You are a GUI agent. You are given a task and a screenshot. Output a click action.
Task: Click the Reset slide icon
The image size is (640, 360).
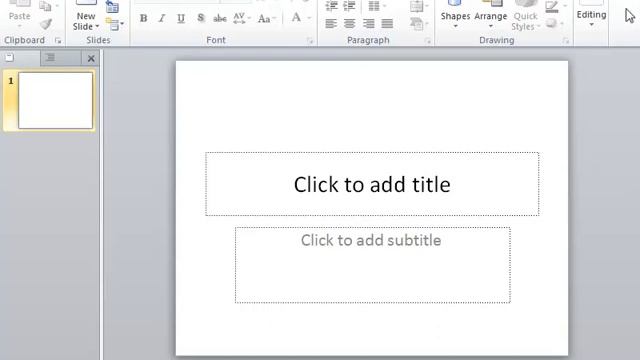point(112,7)
